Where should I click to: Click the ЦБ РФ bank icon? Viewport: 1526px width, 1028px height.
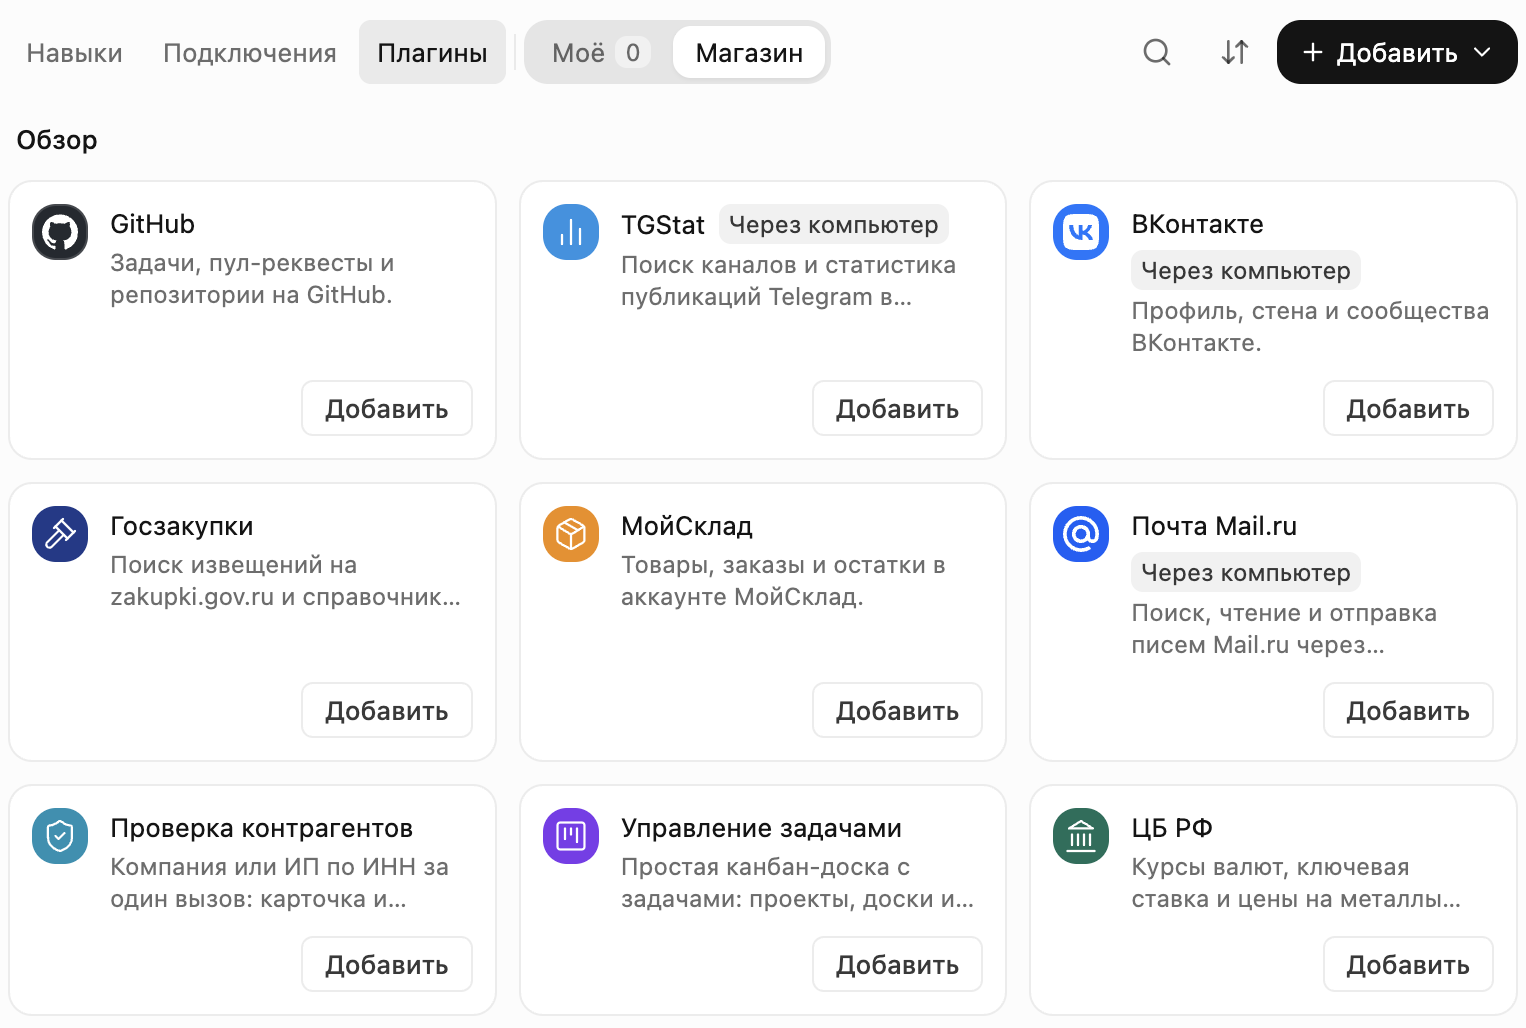coord(1081,836)
